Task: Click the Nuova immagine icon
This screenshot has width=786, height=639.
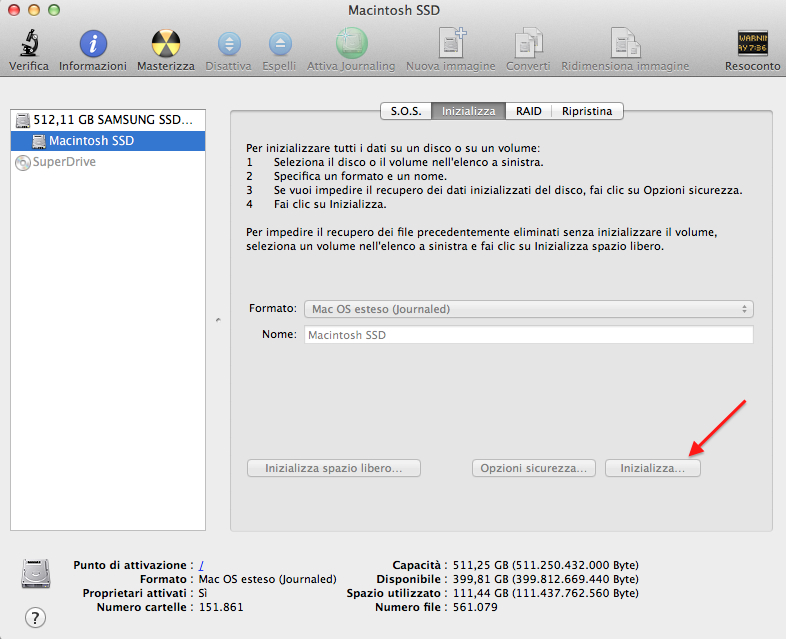Action: 452,43
